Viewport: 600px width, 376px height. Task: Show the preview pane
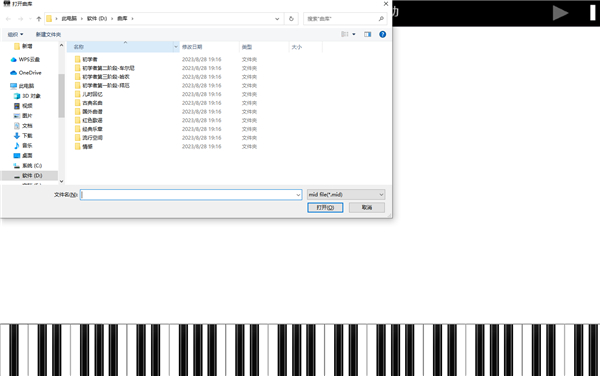point(368,34)
